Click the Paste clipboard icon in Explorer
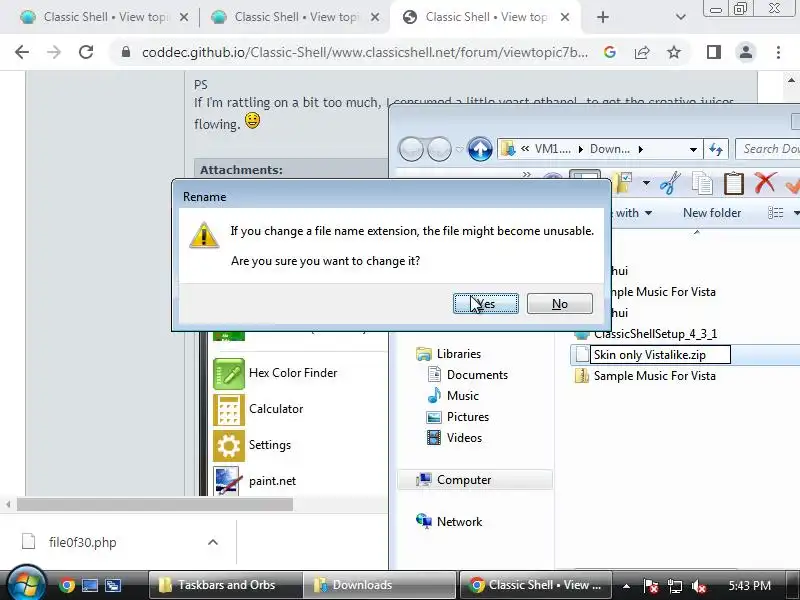The image size is (800, 600). [x=734, y=183]
